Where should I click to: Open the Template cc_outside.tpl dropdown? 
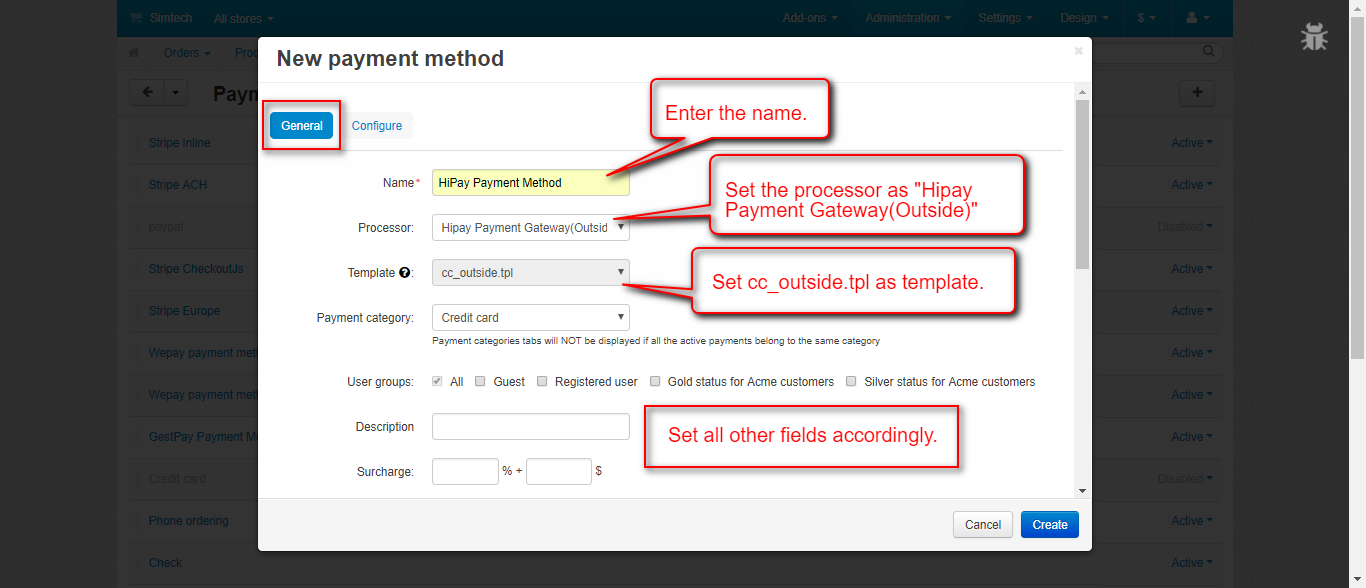(x=531, y=272)
